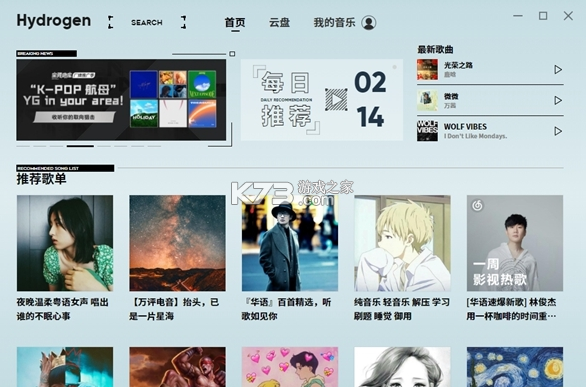Open the 万评电音 starry sky playlist cover
Viewport: 586px width, 387px height.
pyautogui.click(x=178, y=243)
